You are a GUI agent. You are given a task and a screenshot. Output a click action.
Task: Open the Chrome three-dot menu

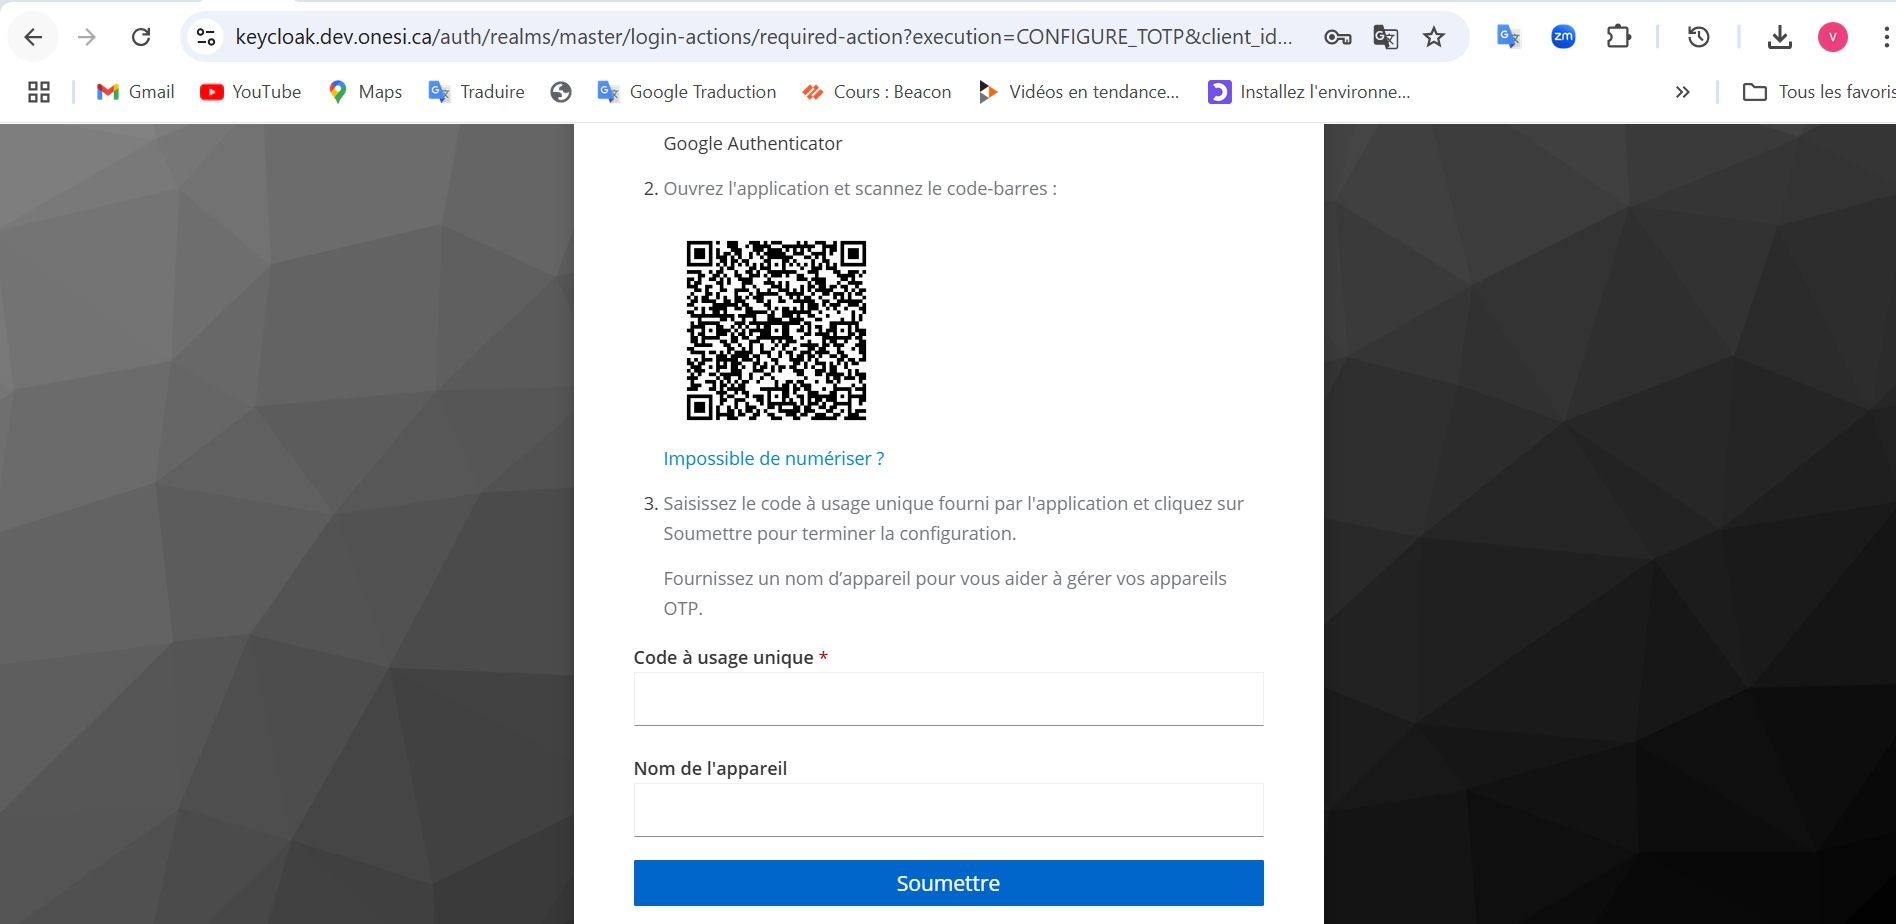point(1885,37)
